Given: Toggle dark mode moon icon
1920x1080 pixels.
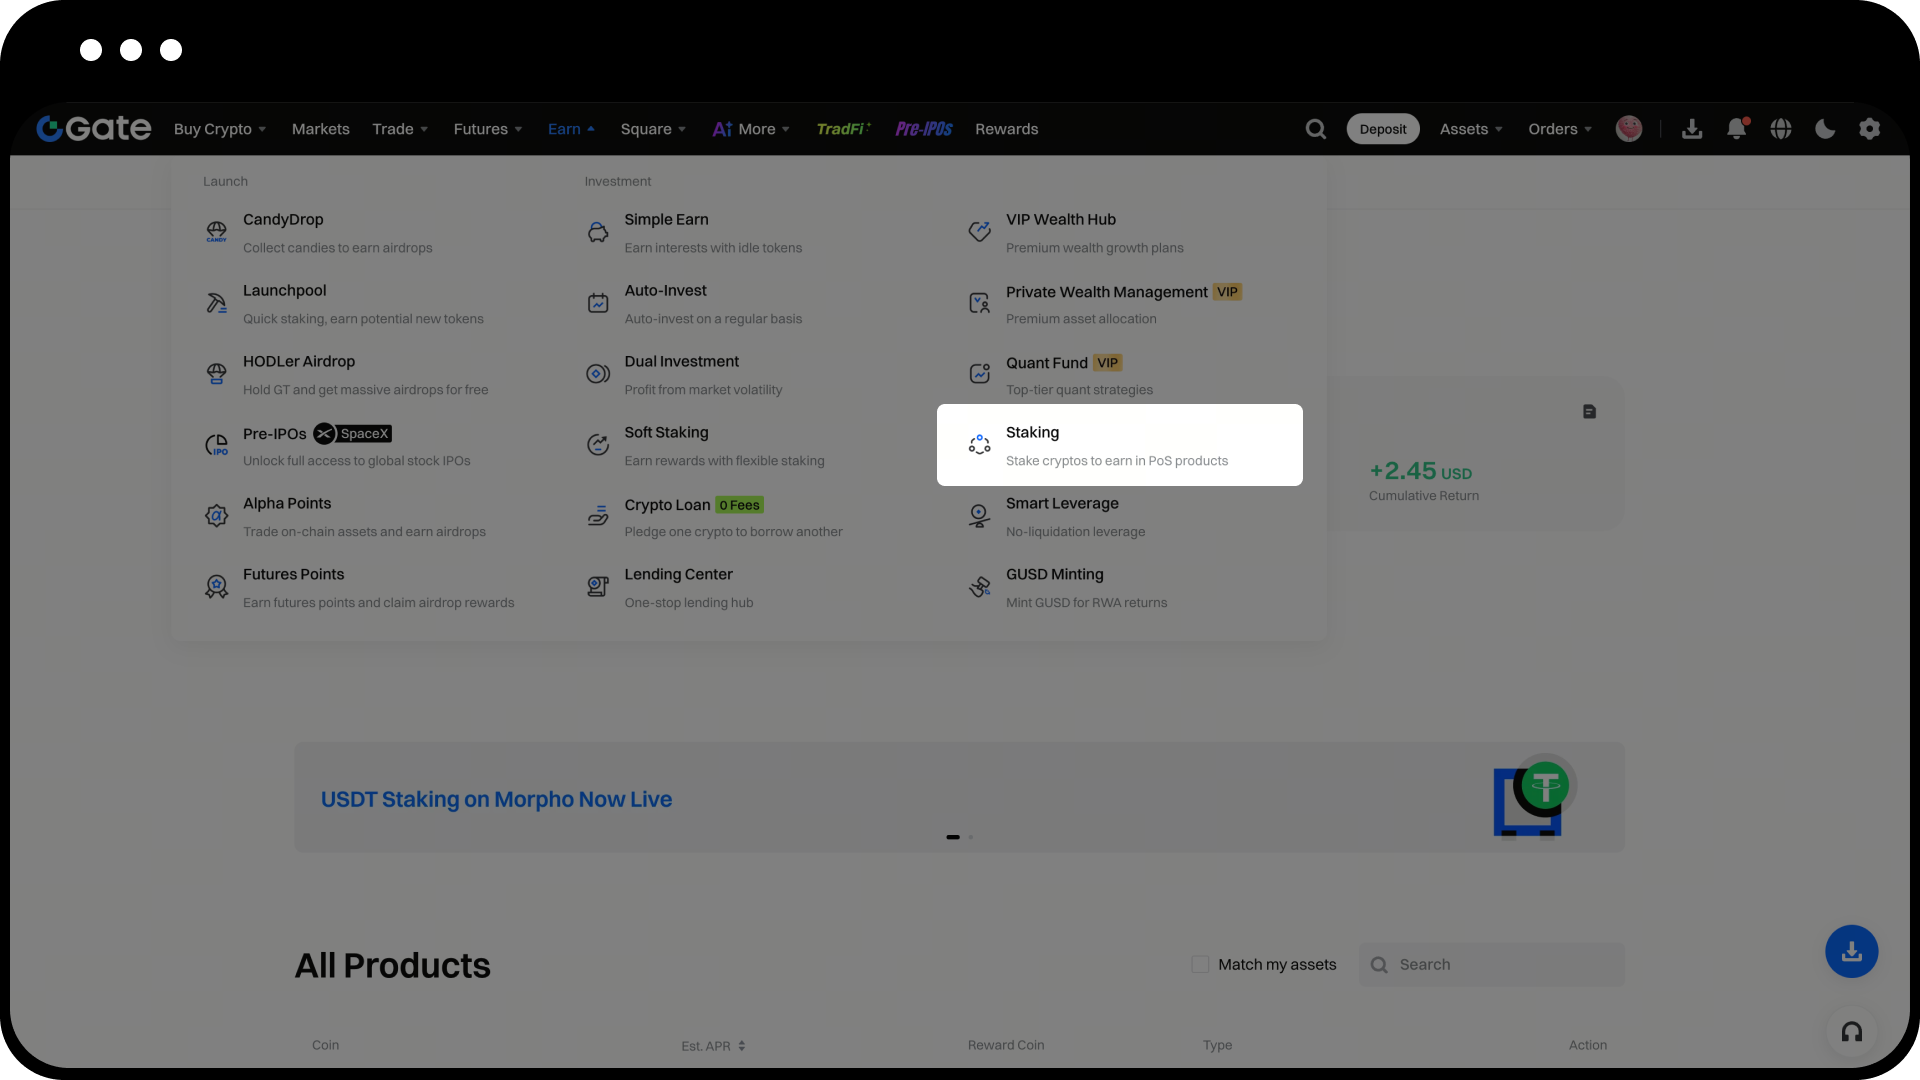Looking at the screenshot, I should tap(1825, 129).
